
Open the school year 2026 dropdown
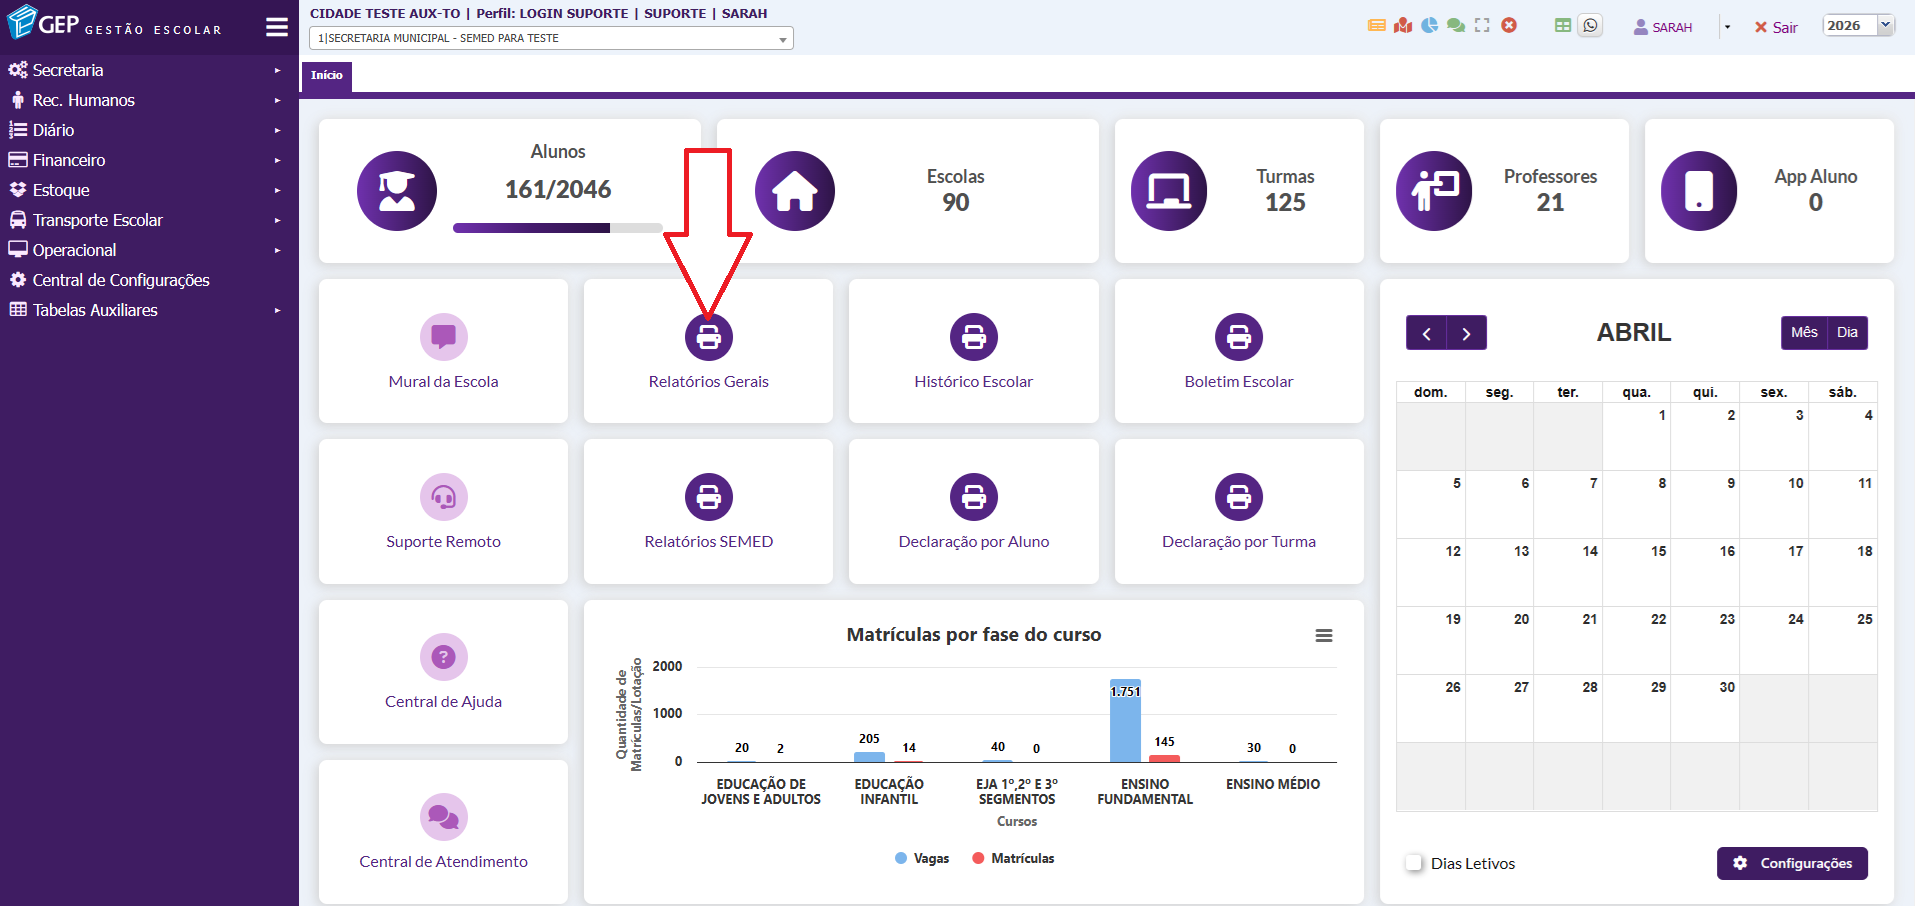pyautogui.click(x=1858, y=26)
